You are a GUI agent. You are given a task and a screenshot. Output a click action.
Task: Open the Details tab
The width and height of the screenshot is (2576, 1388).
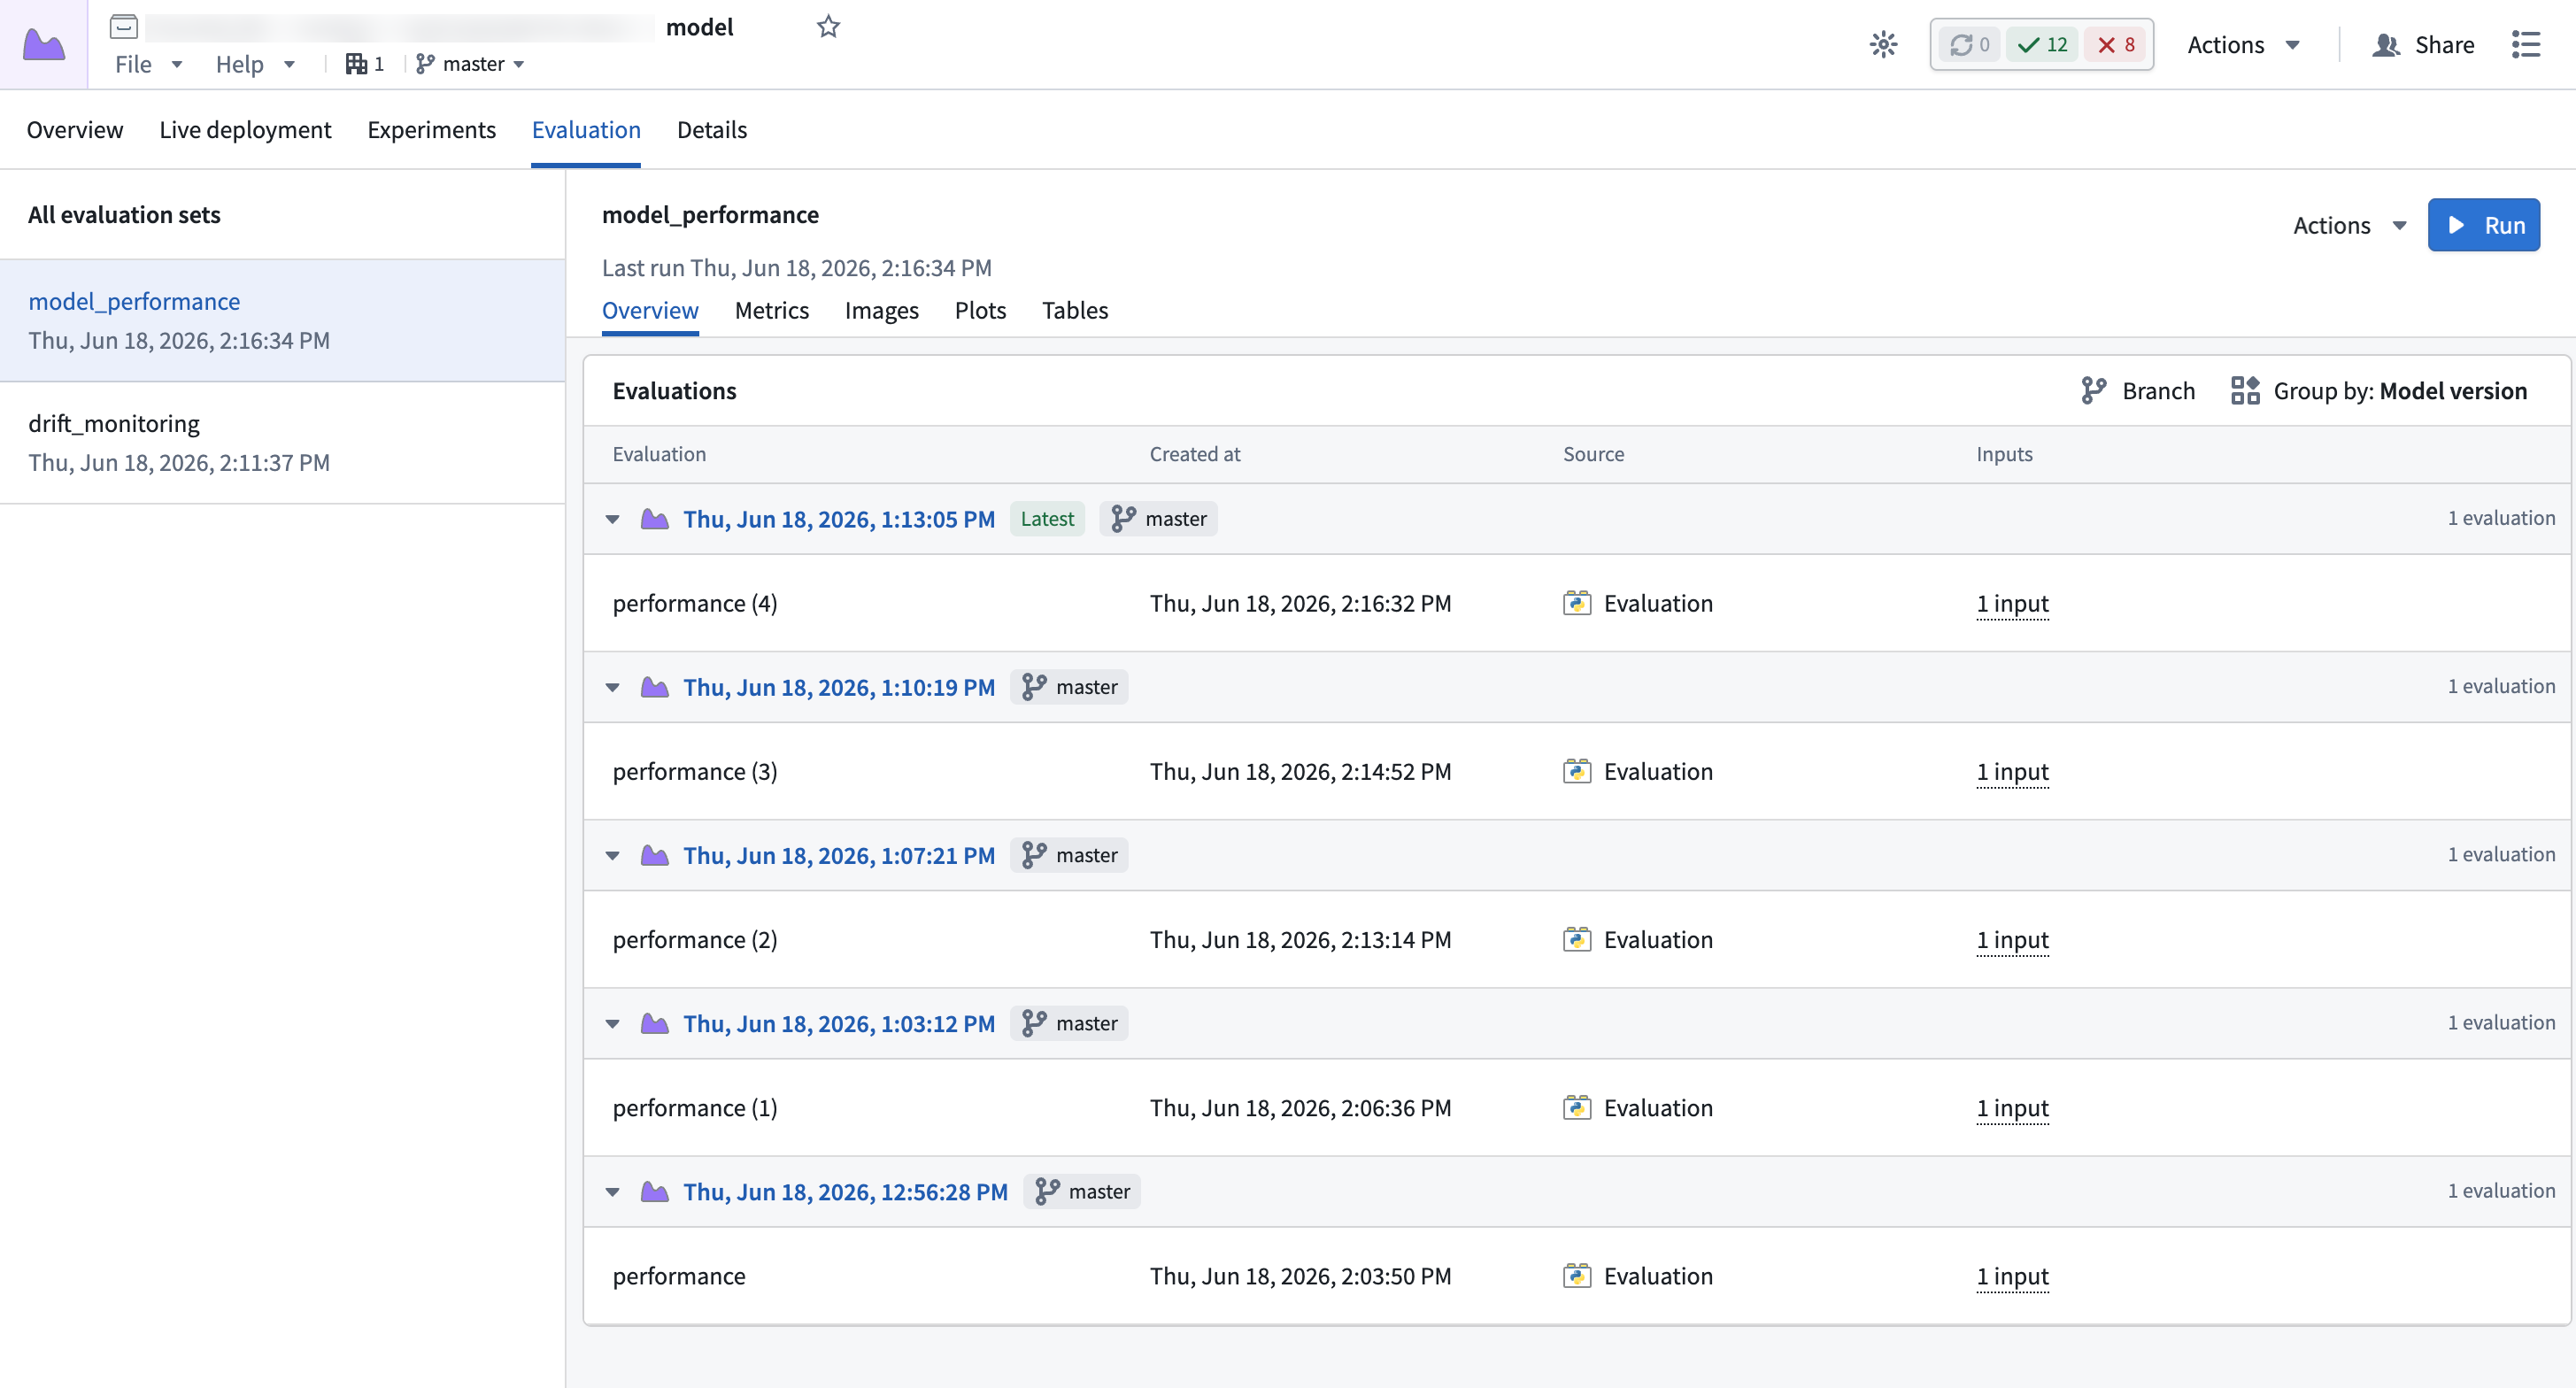pos(712,129)
